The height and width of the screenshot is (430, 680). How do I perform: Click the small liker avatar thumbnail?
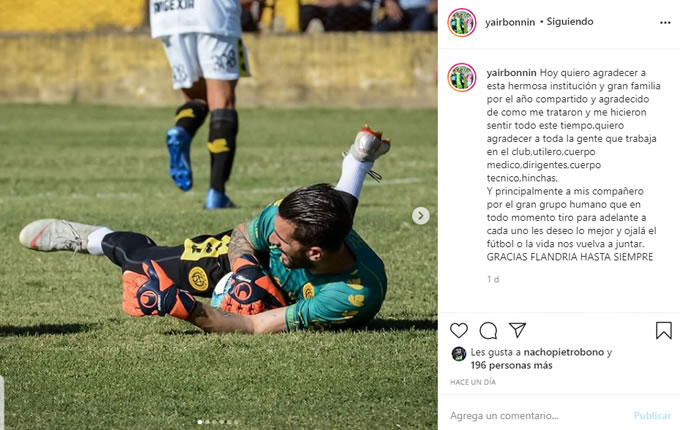tap(458, 354)
